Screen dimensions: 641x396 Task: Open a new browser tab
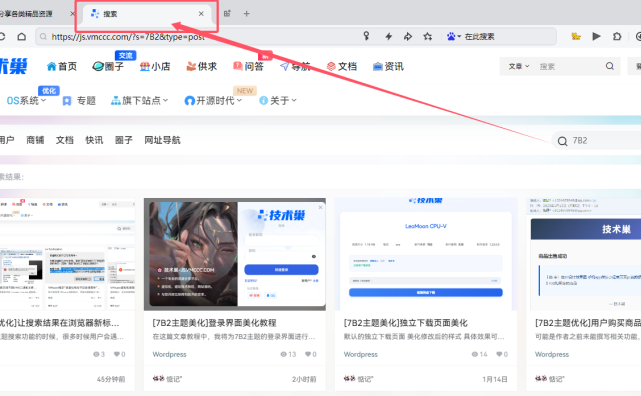[247, 14]
